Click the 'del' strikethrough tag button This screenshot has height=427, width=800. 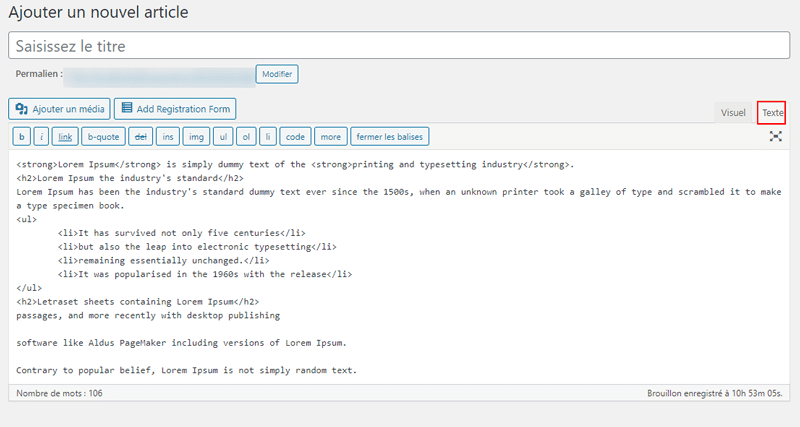tap(140, 136)
